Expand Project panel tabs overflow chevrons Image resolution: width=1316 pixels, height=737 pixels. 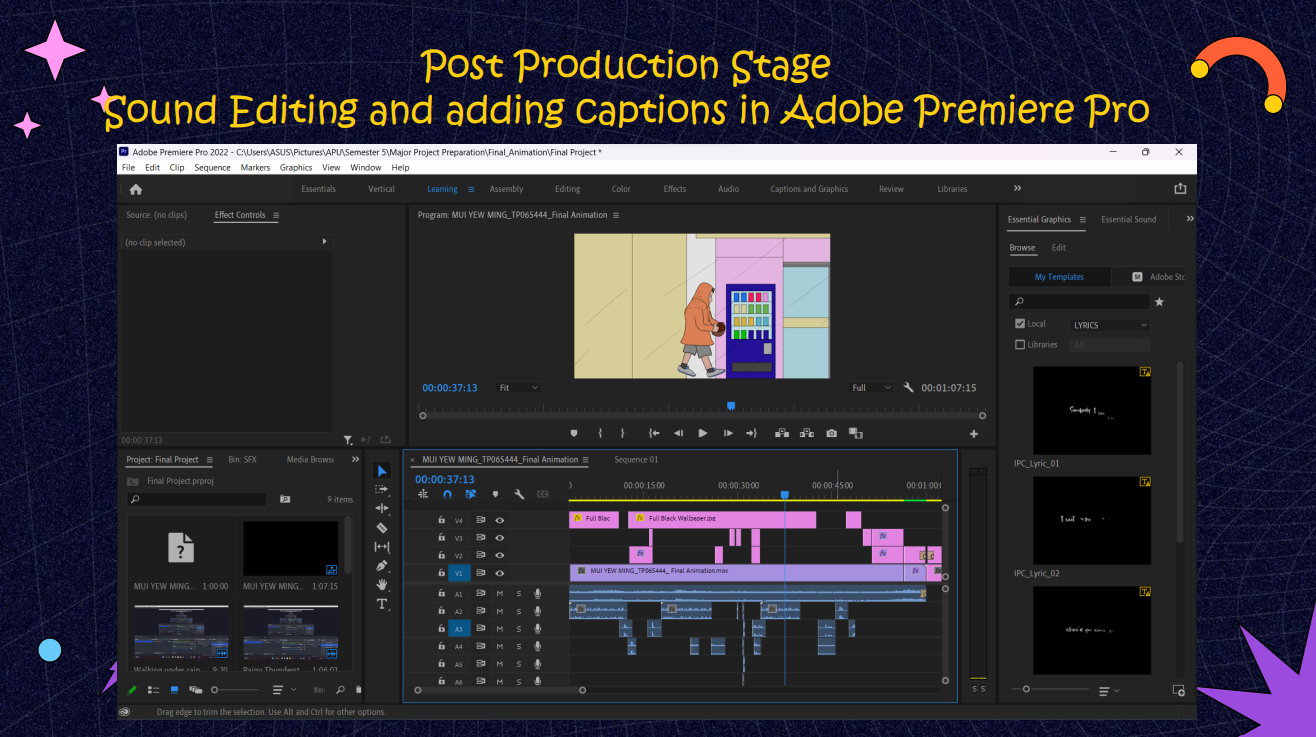(x=355, y=459)
